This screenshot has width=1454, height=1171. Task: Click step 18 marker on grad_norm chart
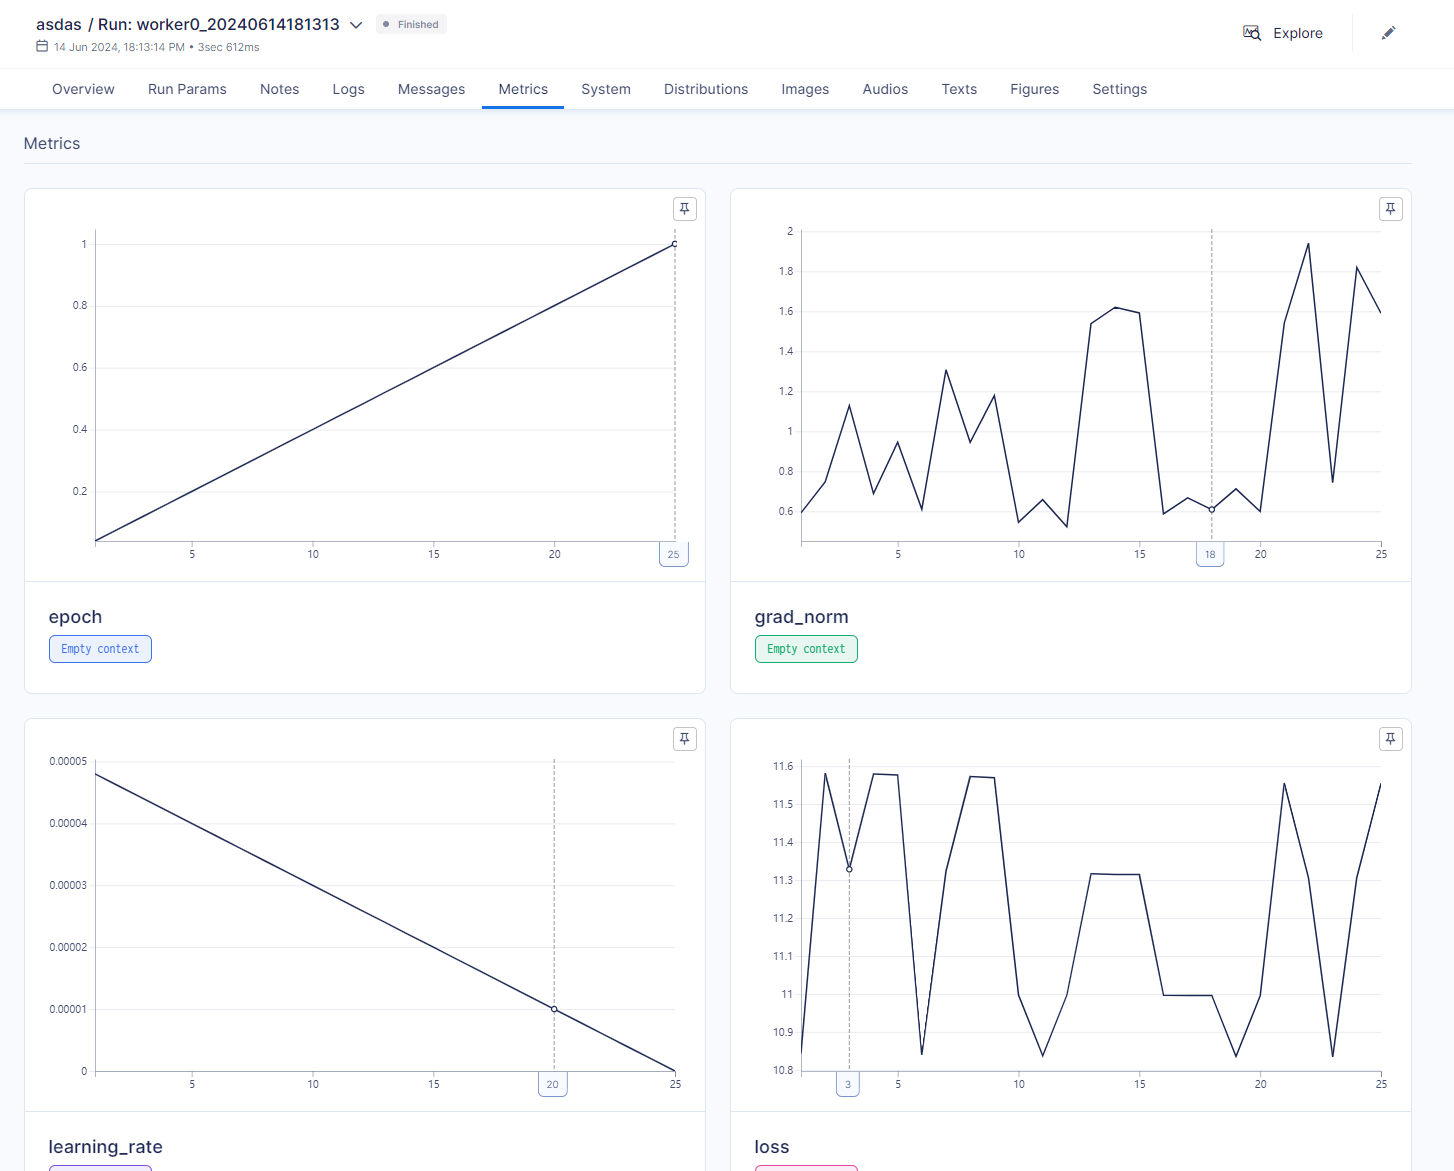pyautogui.click(x=1210, y=554)
